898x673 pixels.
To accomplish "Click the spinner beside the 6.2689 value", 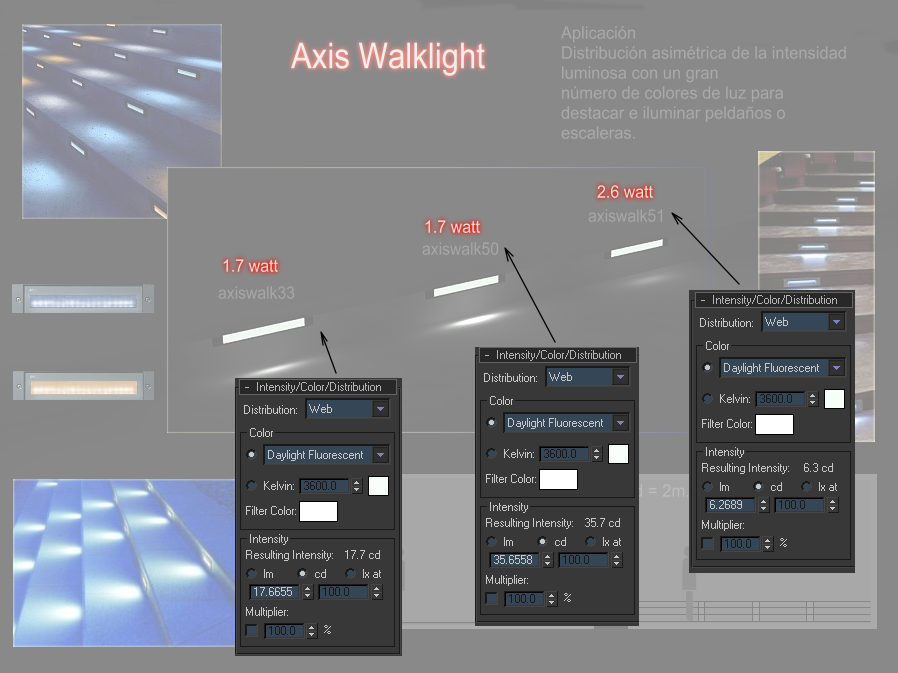I will point(763,505).
